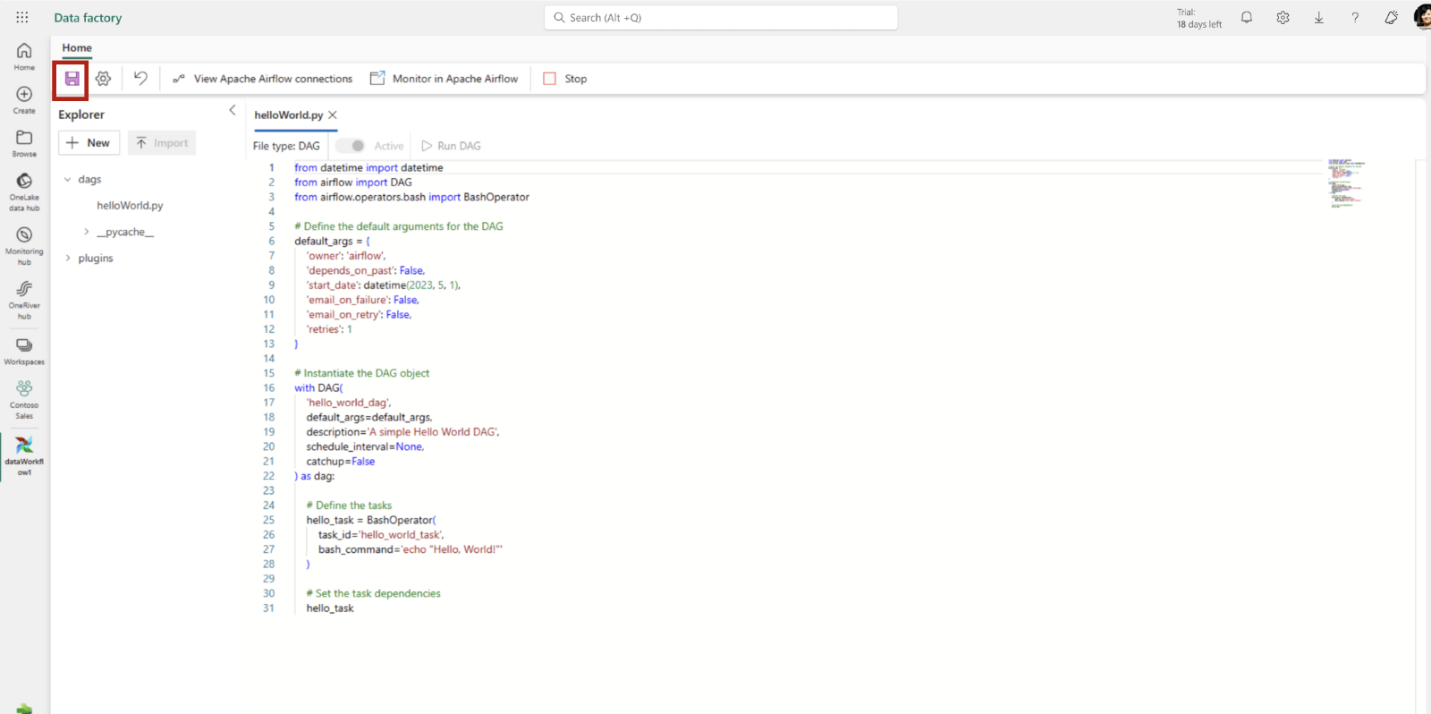Open settings gear in top bar
The height and width of the screenshot is (714, 1431).
(x=1282, y=18)
